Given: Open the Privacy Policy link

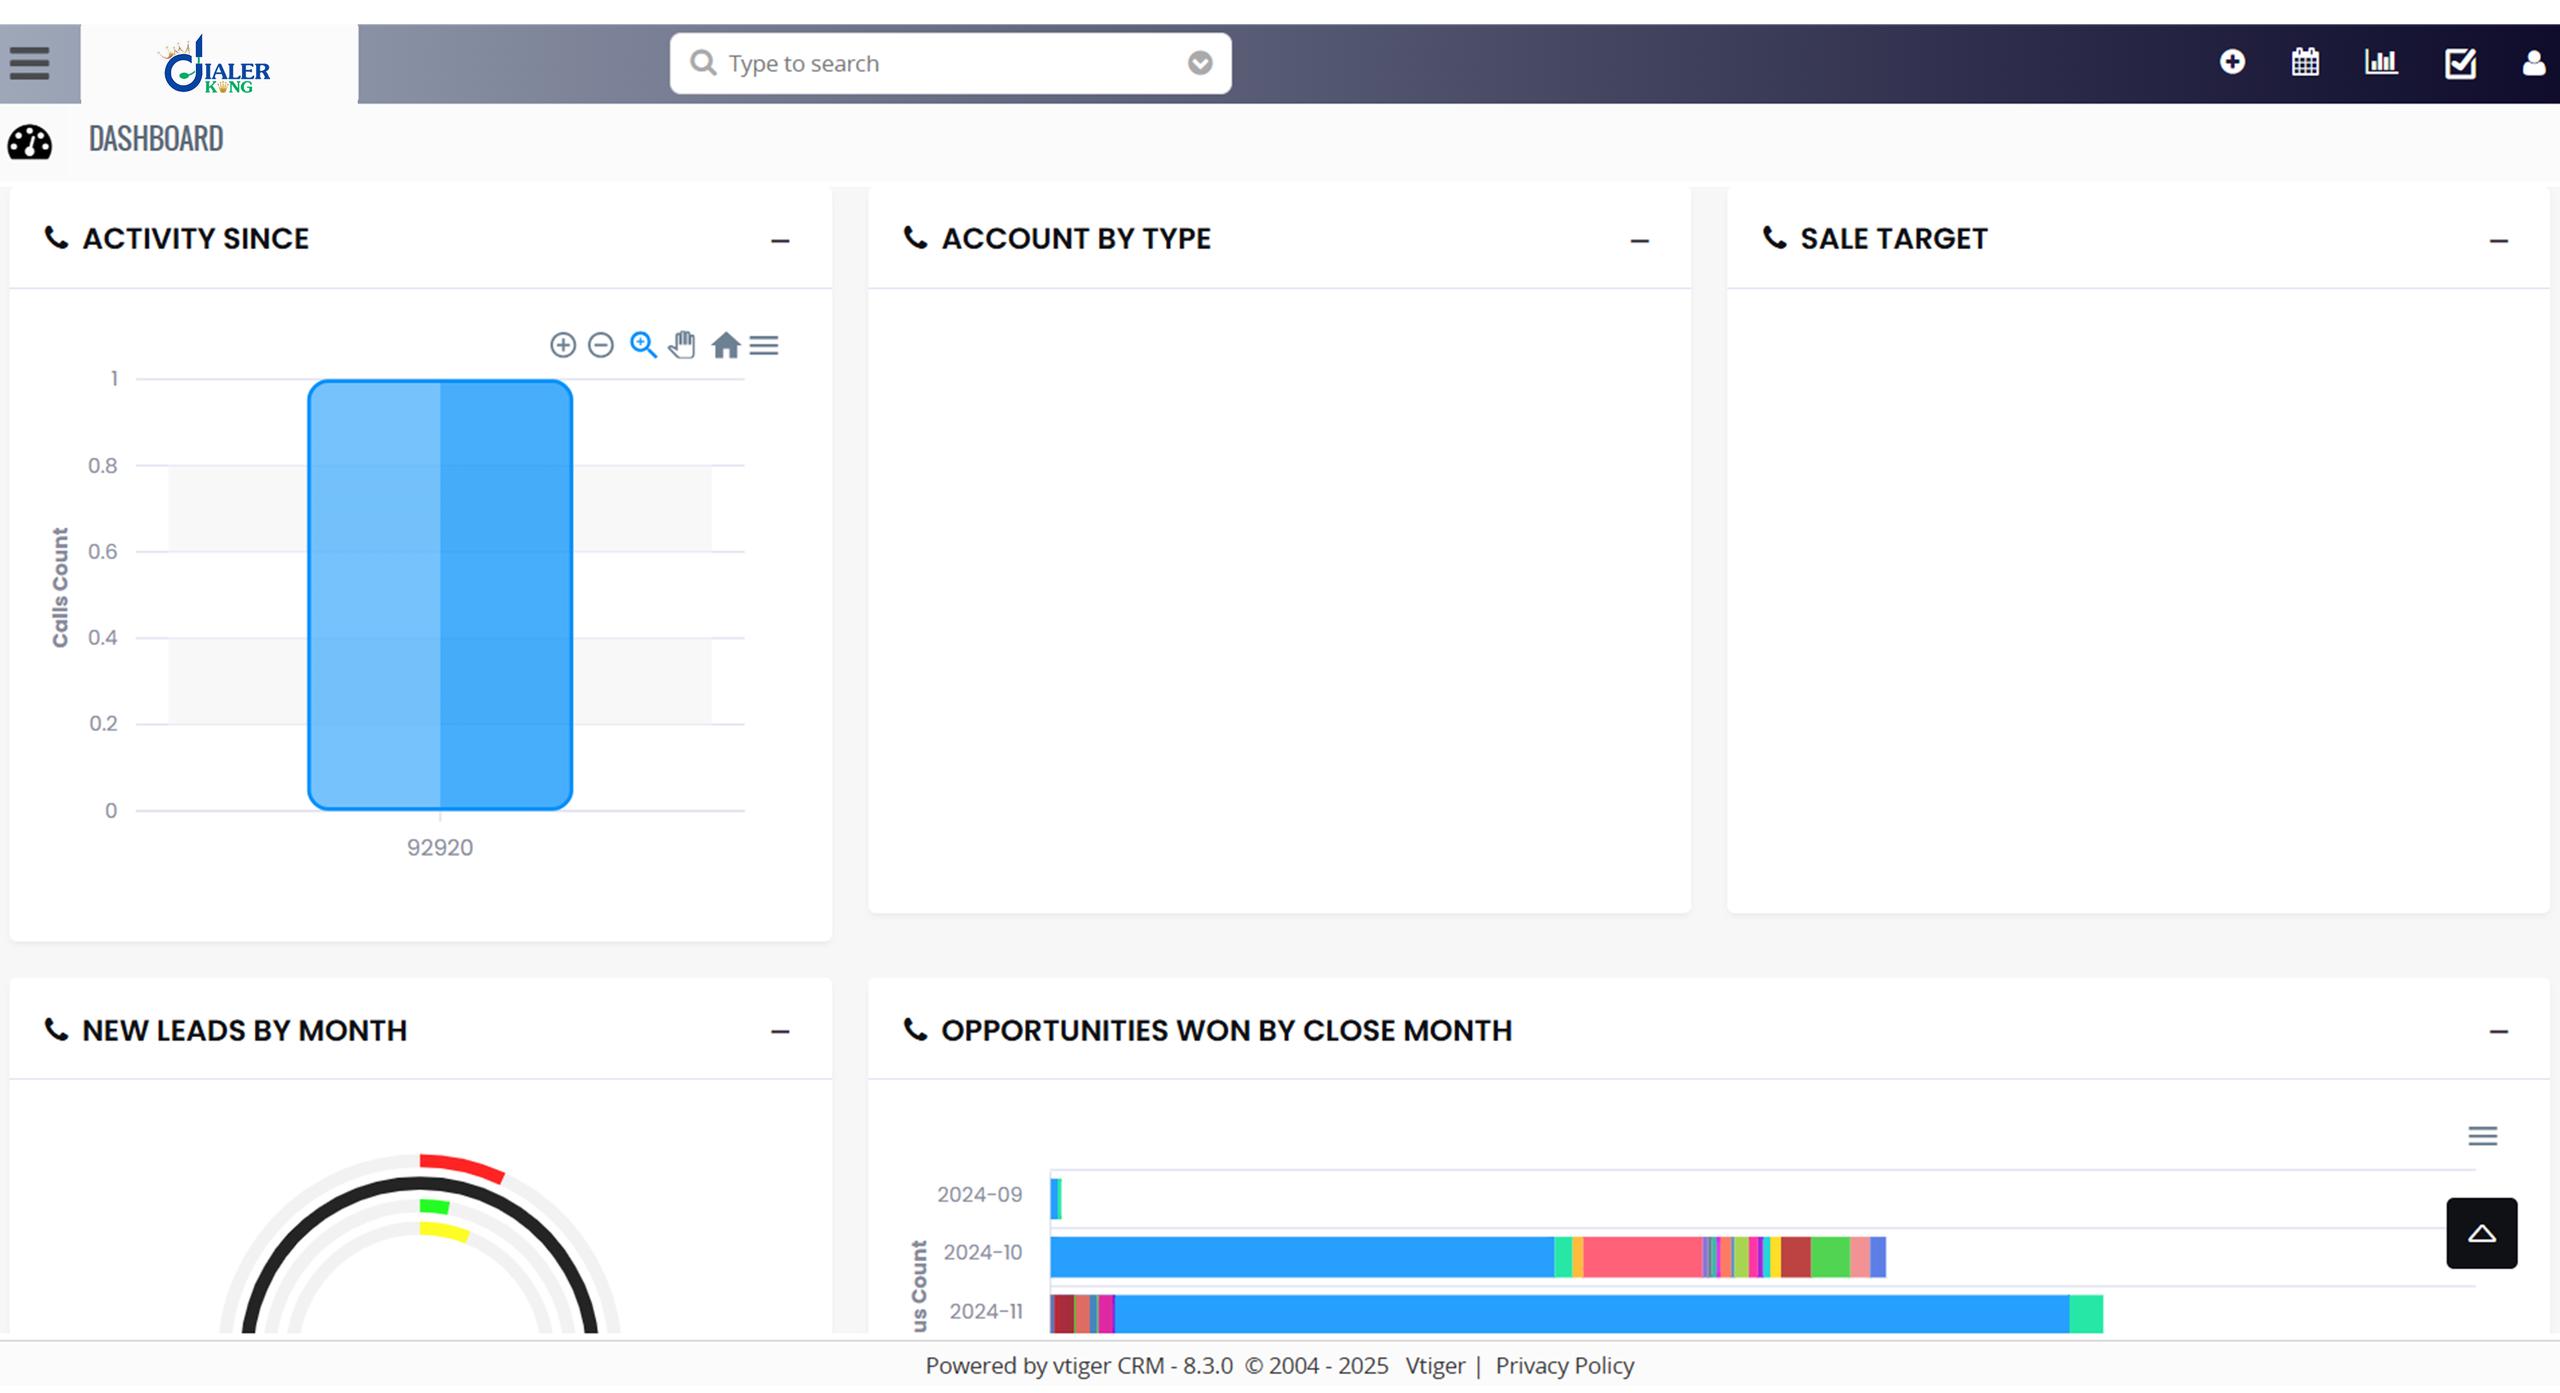Looking at the screenshot, I should (1564, 1365).
